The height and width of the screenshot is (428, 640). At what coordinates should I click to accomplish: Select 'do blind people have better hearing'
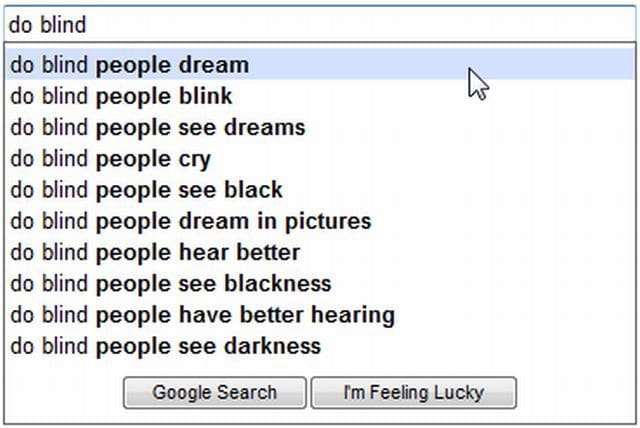pos(203,315)
